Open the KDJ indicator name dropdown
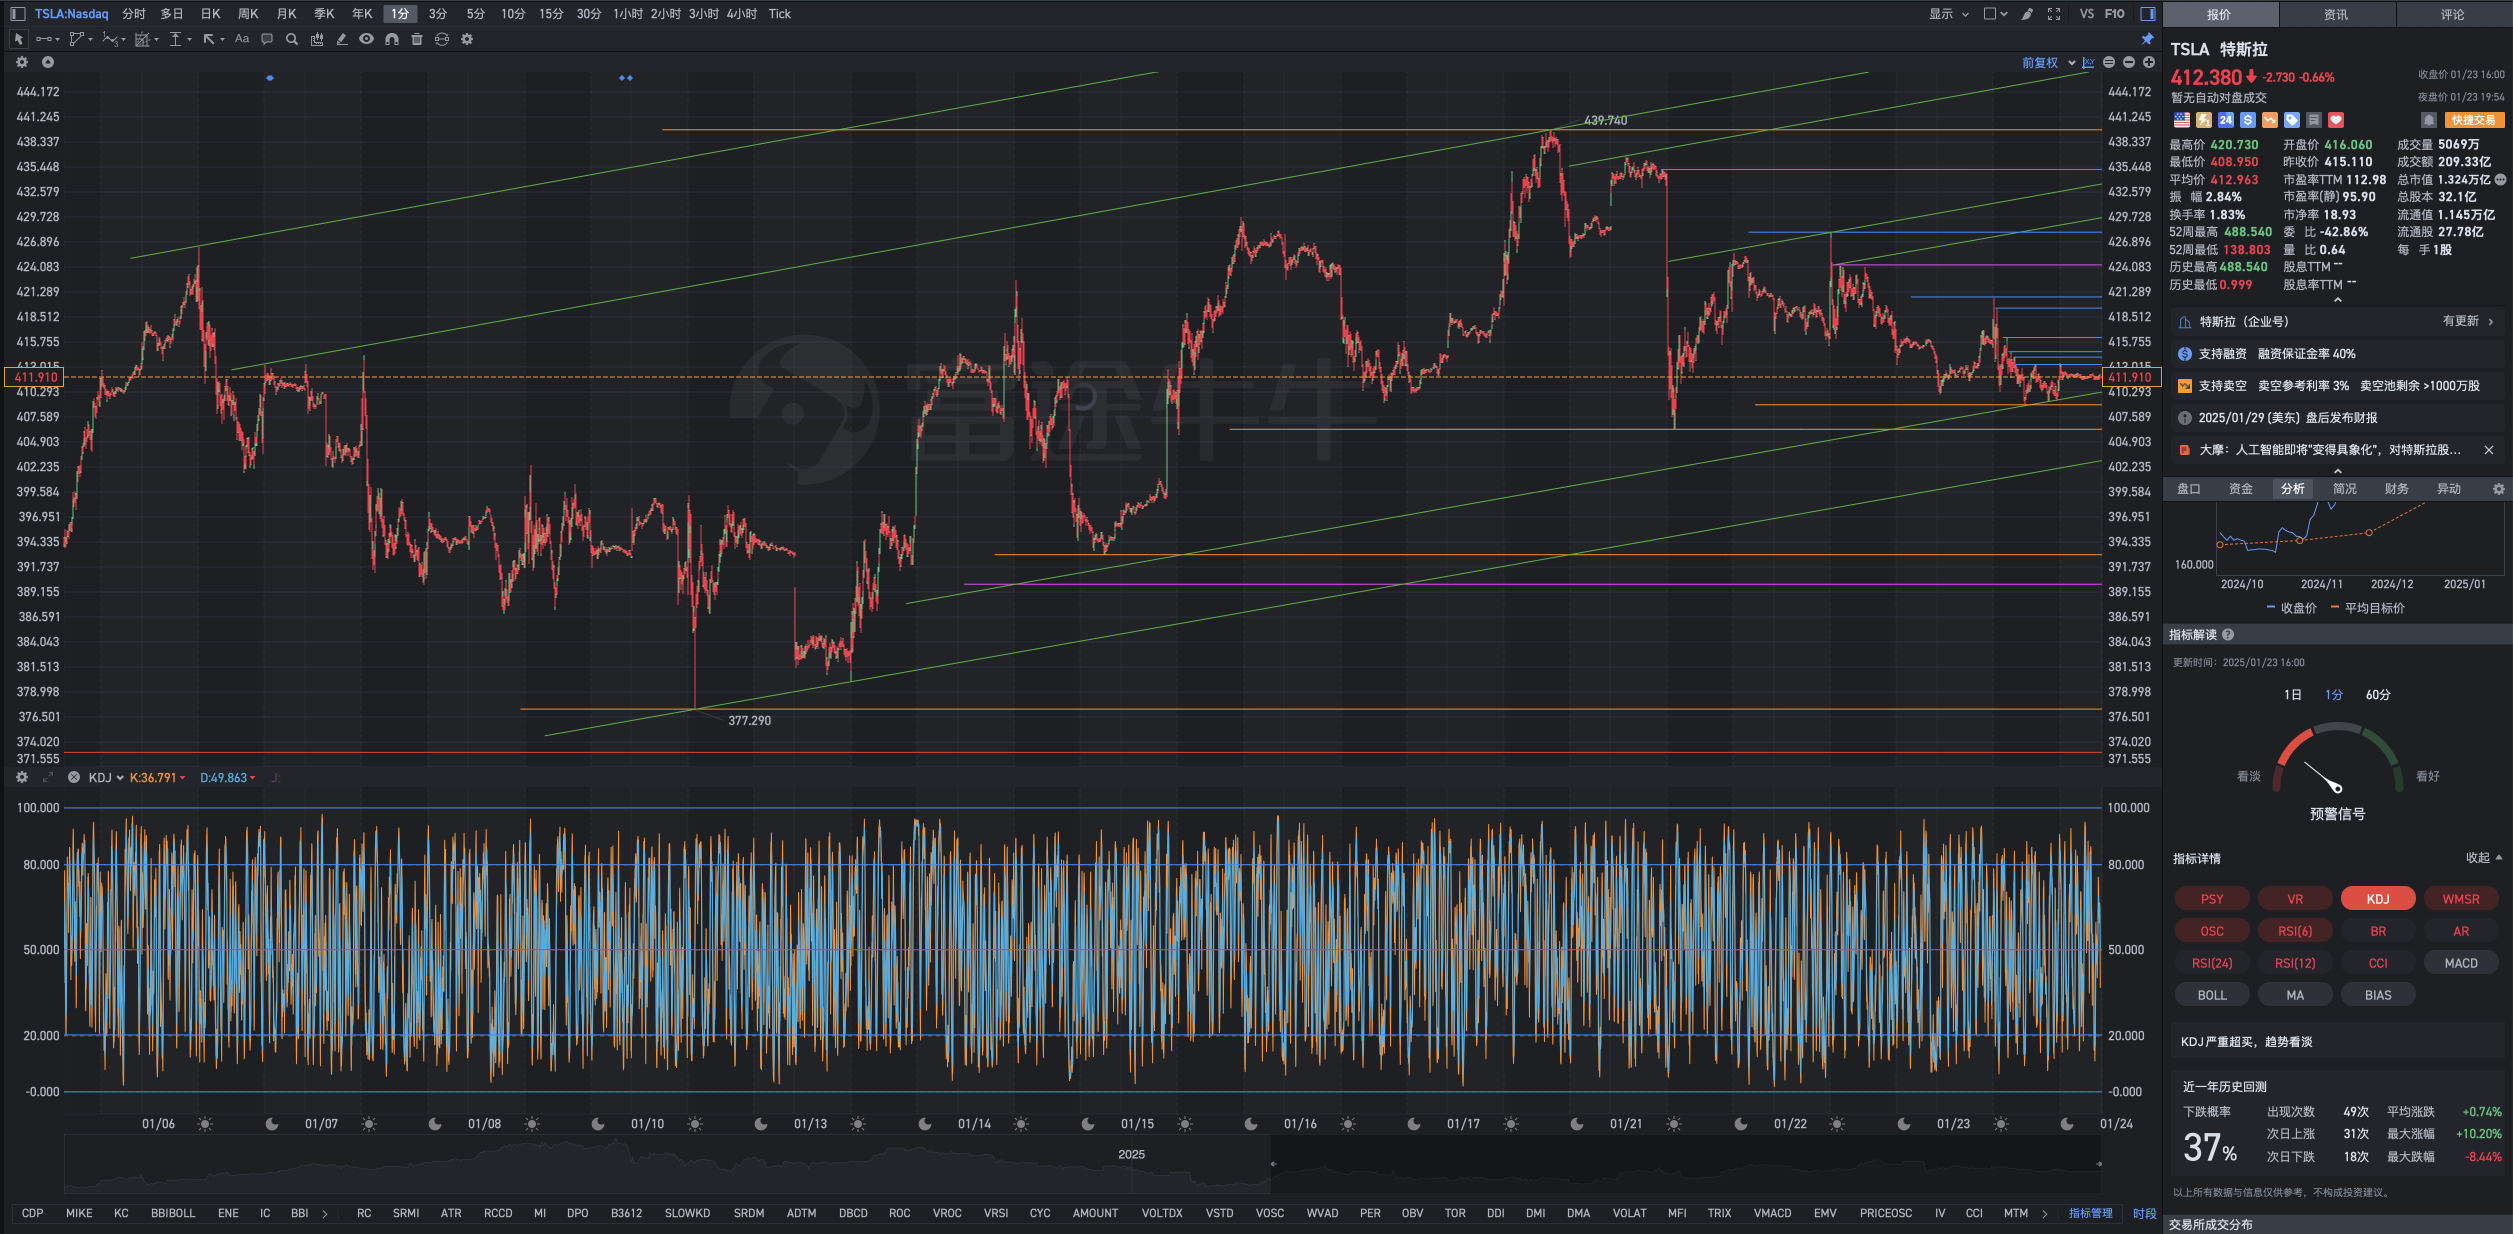 106,777
